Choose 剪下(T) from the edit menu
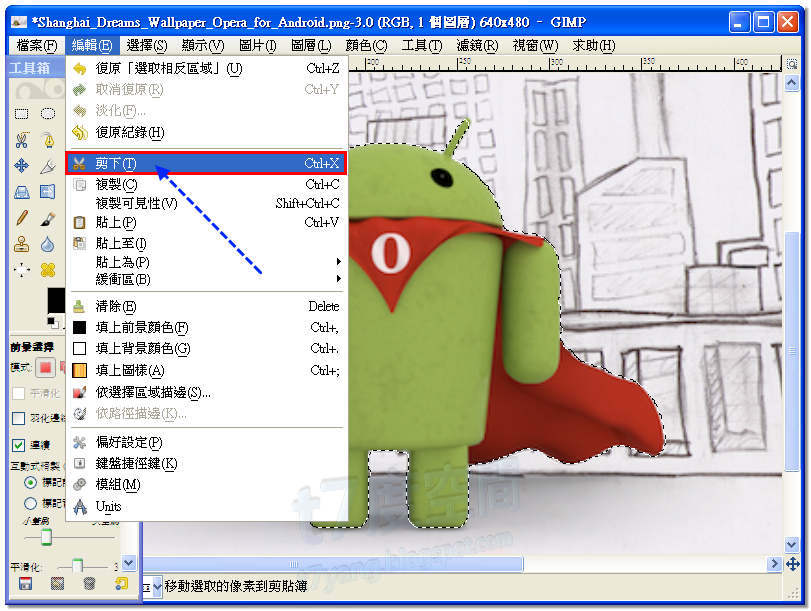 pos(206,163)
